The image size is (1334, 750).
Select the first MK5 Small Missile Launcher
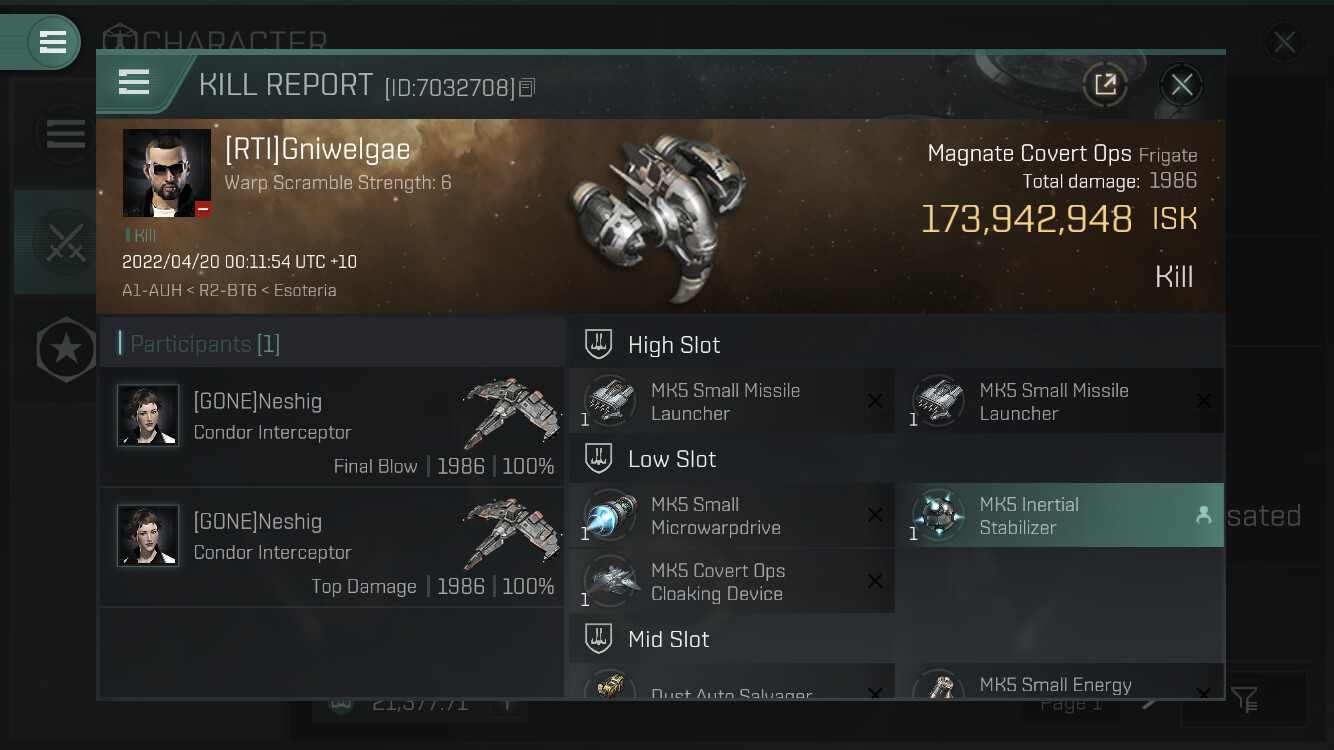tap(732, 402)
